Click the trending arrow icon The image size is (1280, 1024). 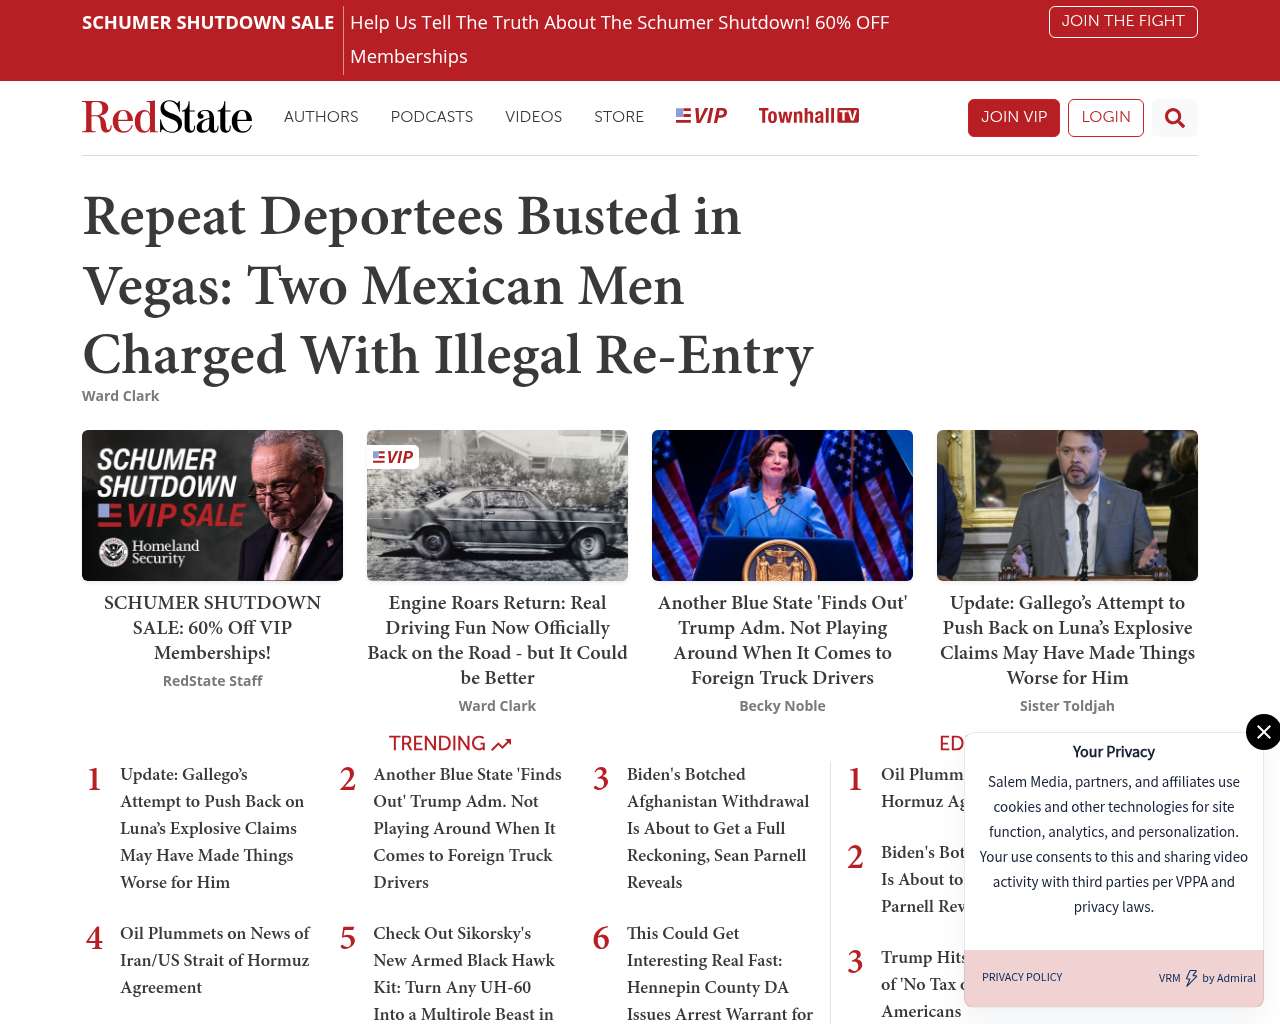pos(501,744)
